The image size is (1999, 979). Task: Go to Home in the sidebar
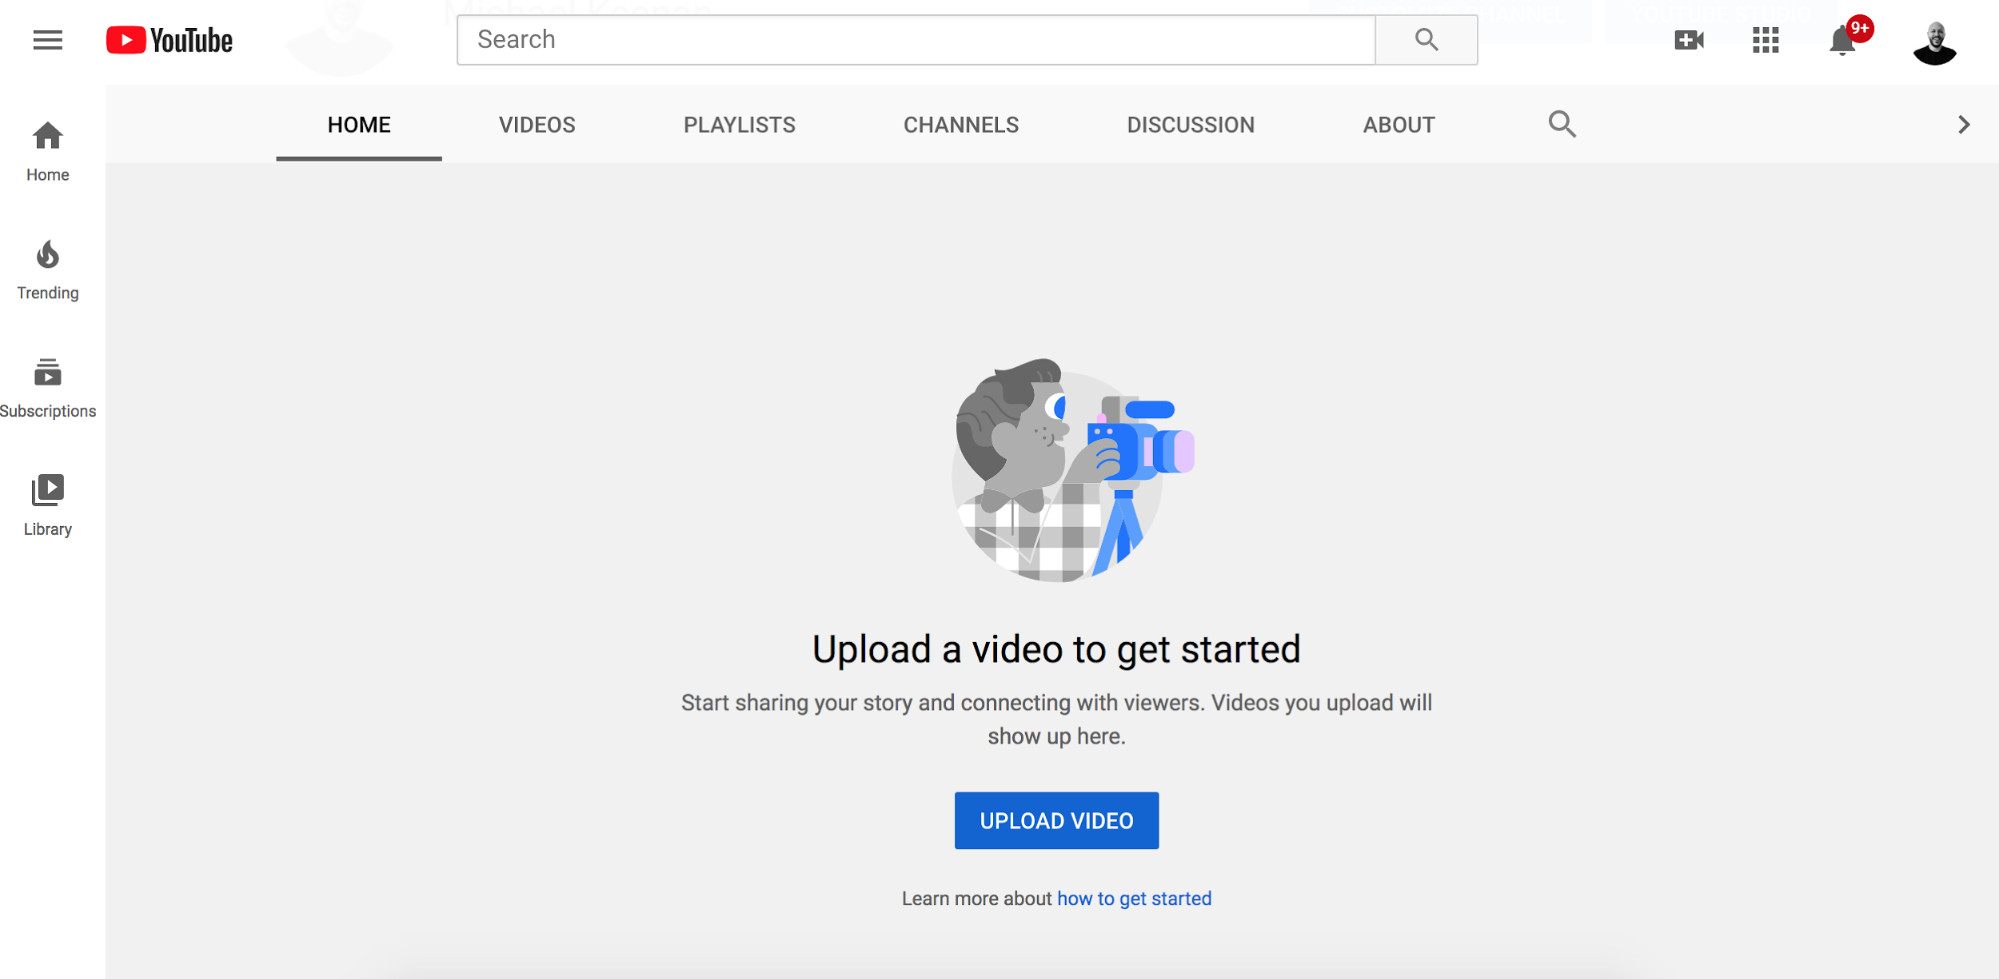tap(47, 152)
